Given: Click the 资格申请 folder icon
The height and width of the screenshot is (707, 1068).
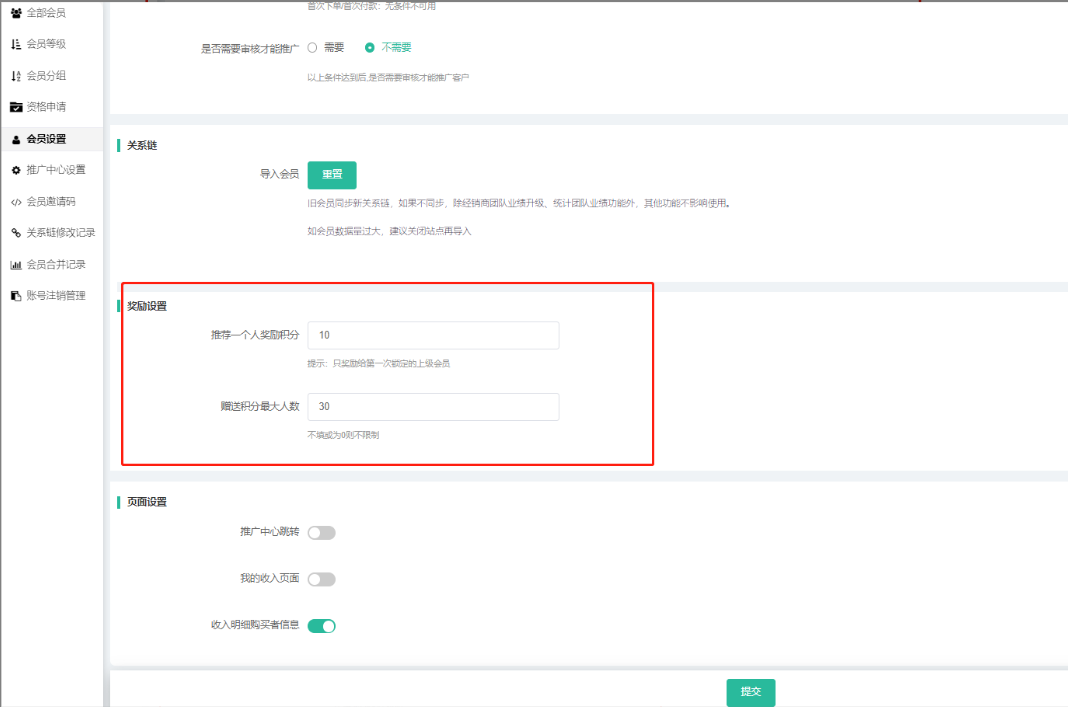Looking at the screenshot, I should click(16, 107).
